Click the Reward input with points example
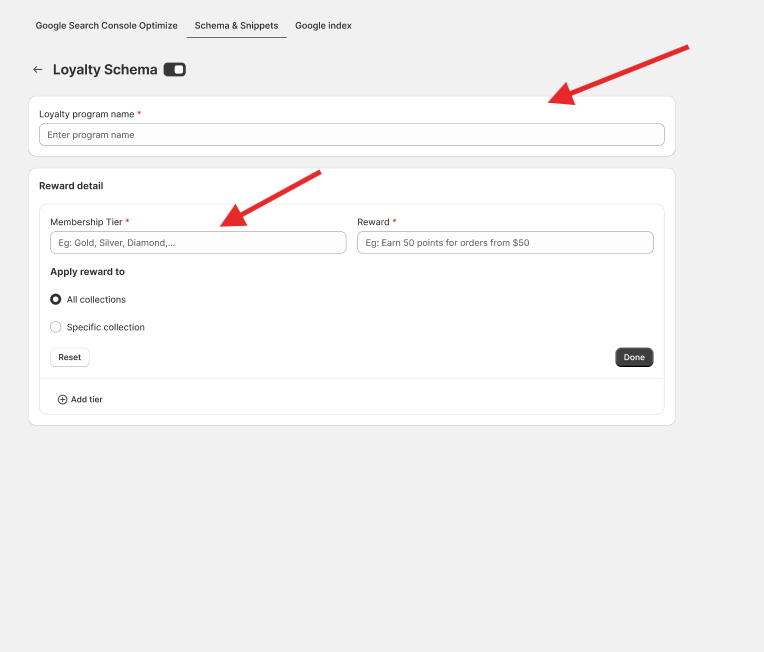This screenshot has width=764, height=652. (505, 243)
